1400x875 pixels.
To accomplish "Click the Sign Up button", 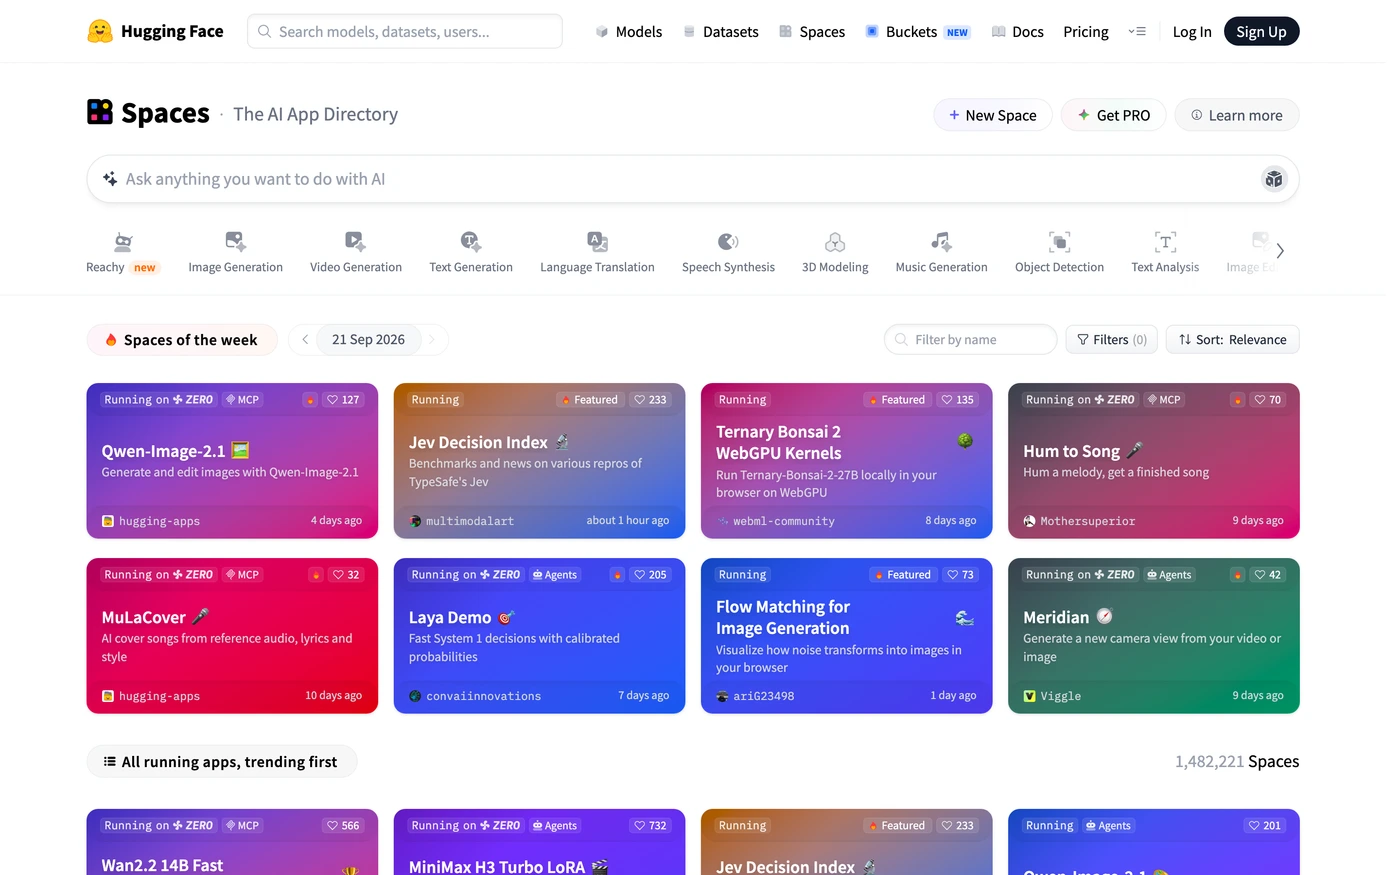I will pyautogui.click(x=1261, y=32).
